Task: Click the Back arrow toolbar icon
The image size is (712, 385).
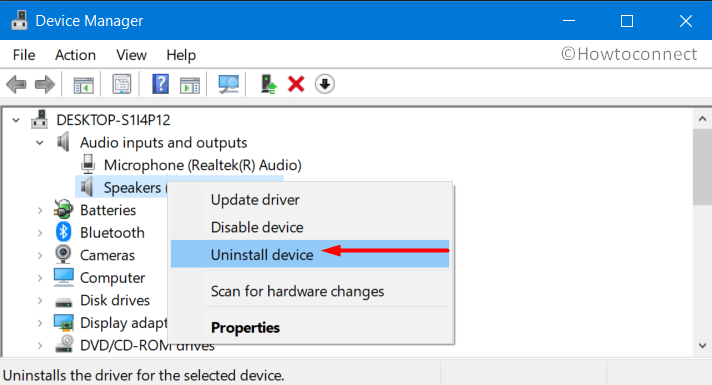Action: click(x=16, y=84)
